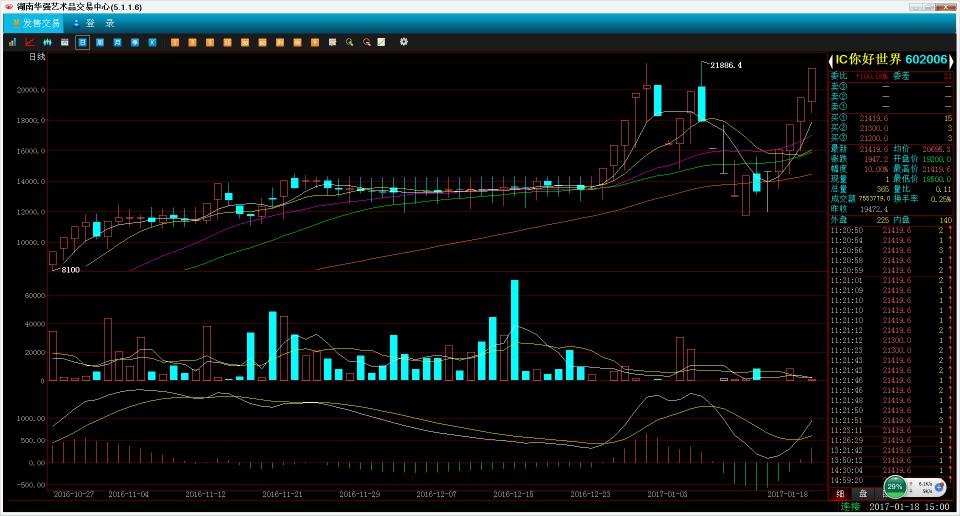Click the 日线 chart label
The width and height of the screenshot is (960, 516).
pos(37,57)
